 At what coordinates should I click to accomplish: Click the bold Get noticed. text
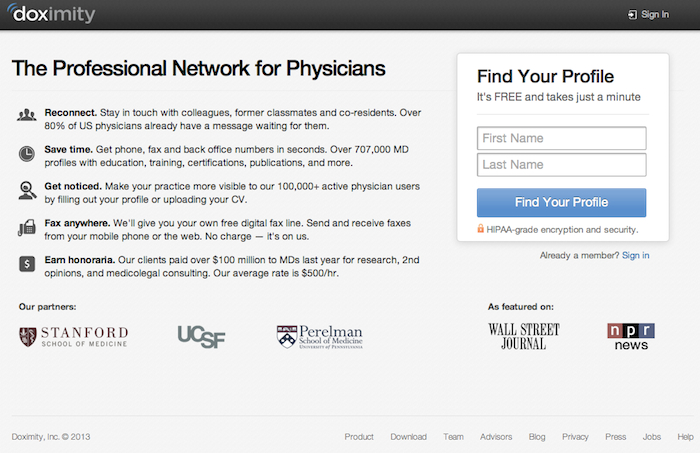[73, 186]
